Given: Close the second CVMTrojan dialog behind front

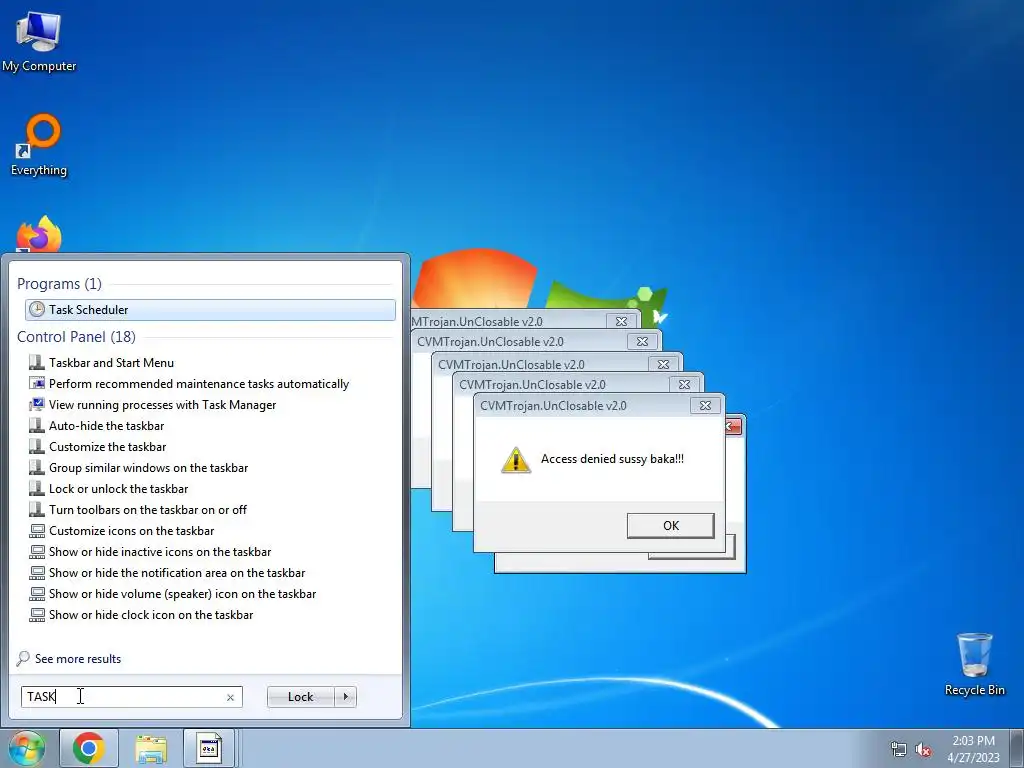Looking at the screenshot, I should pos(684,385).
